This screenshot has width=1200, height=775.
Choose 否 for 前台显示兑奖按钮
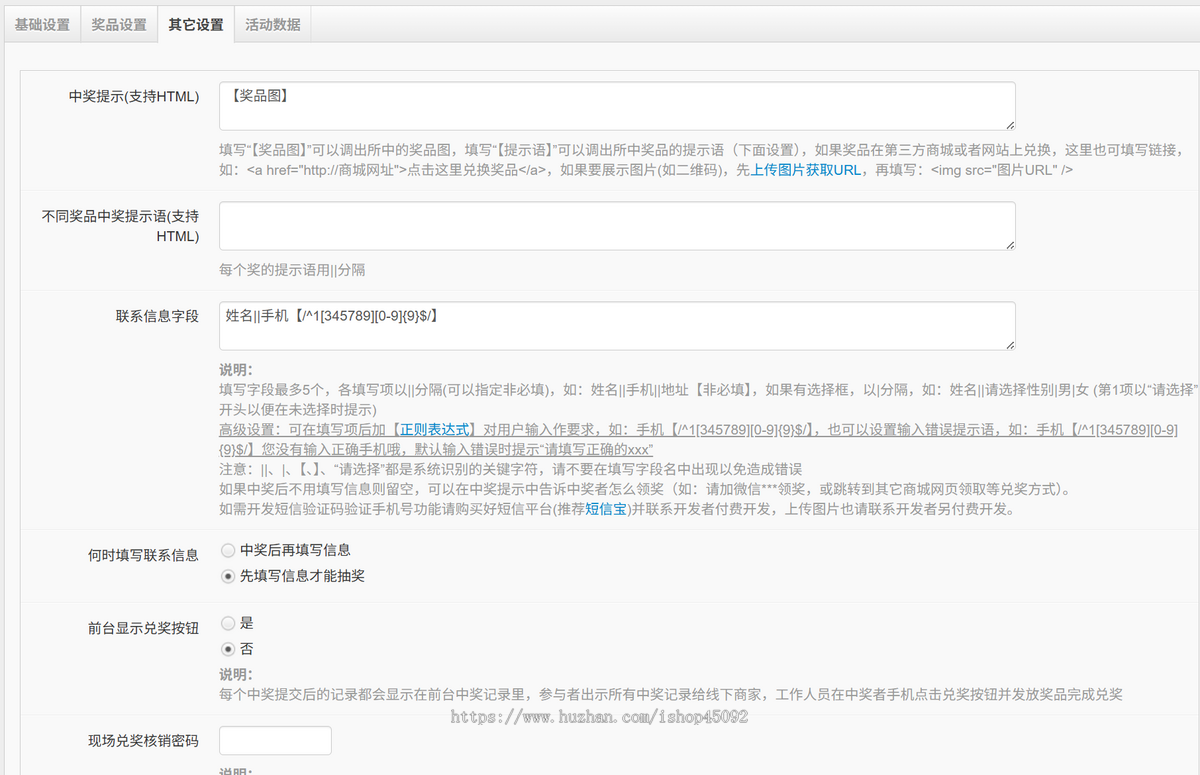click(x=228, y=648)
